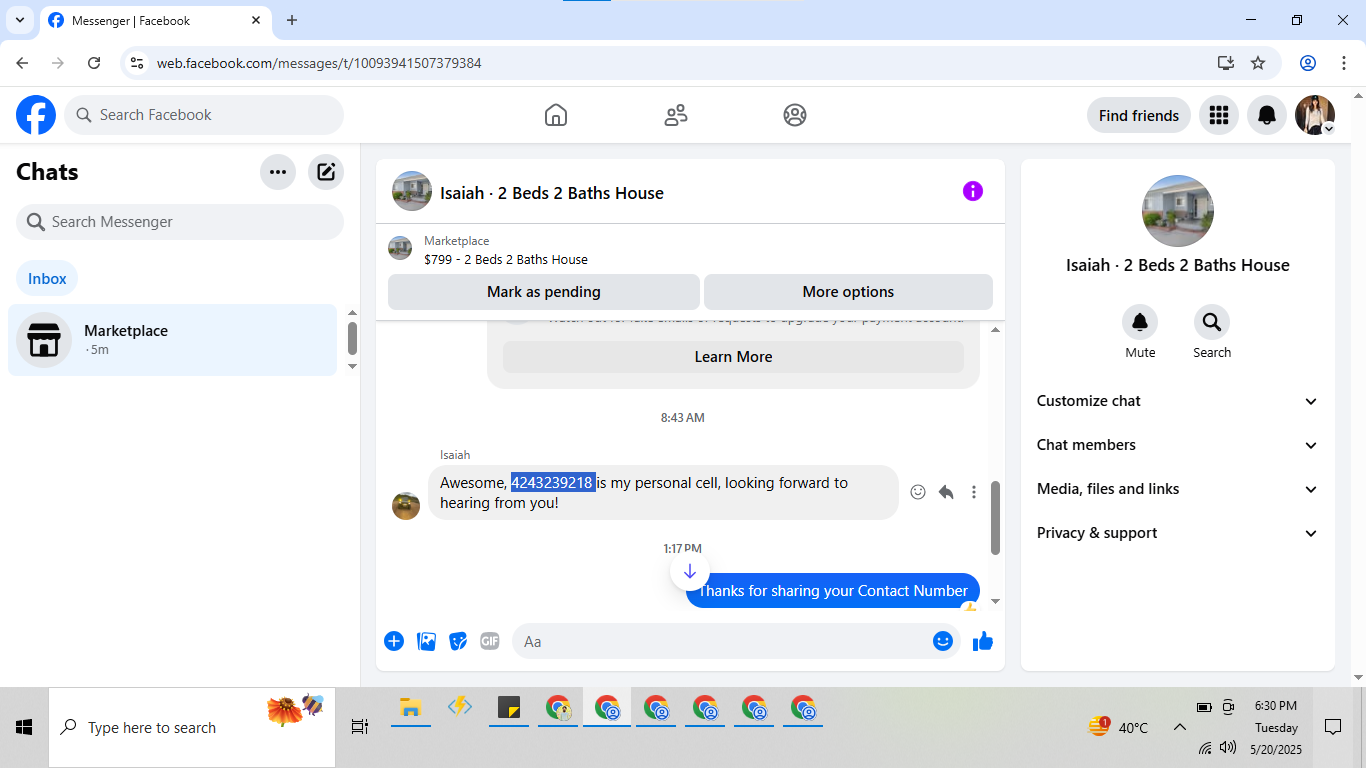Start a new message with compose icon

(326, 172)
